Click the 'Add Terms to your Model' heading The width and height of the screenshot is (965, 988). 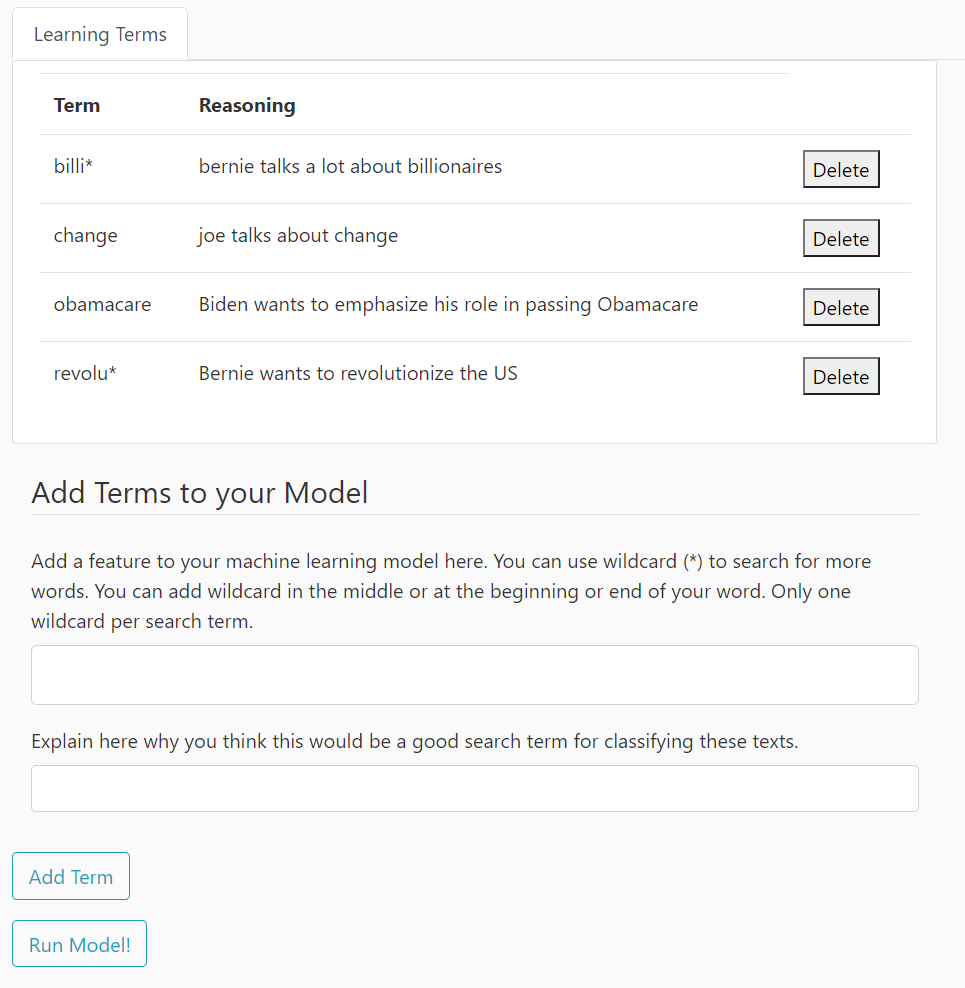pyautogui.click(x=200, y=493)
